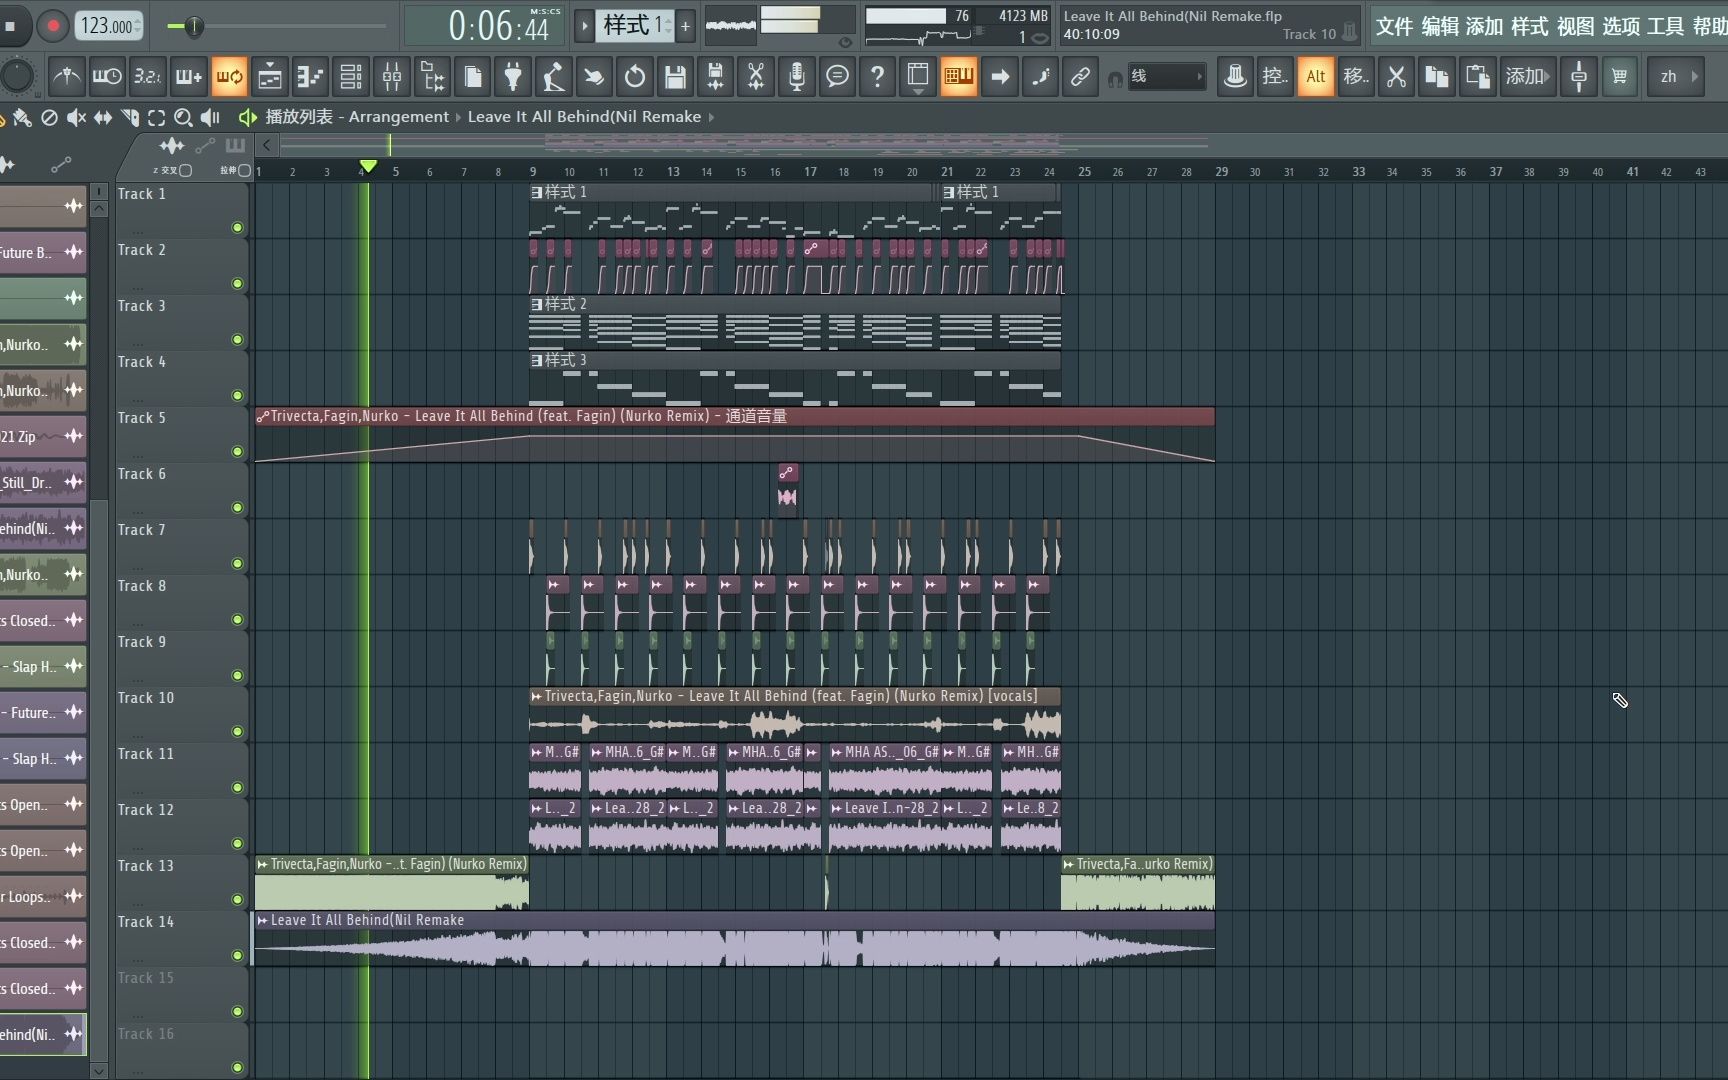Toggle mute switch for Track 1
The height and width of the screenshot is (1080, 1728).
pyautogui.click(x=237, y=228)
